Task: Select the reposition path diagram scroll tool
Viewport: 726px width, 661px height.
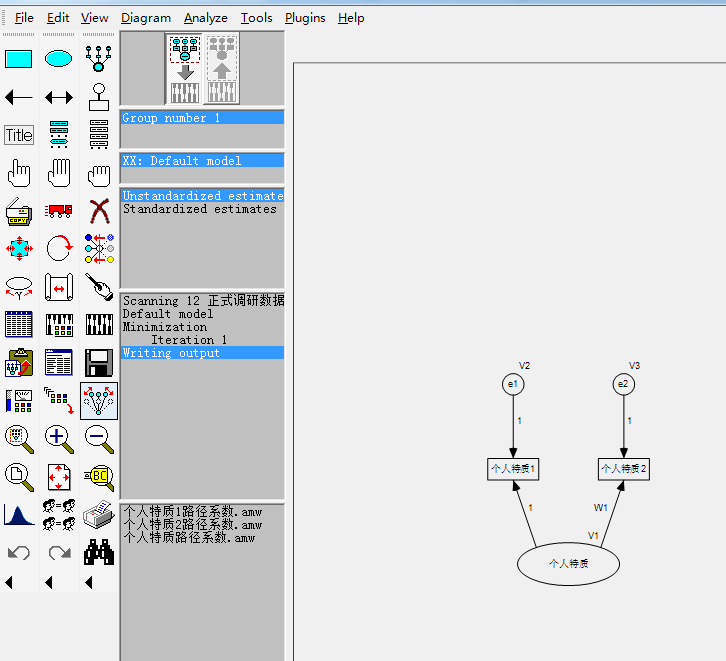Action: (59, 287)
